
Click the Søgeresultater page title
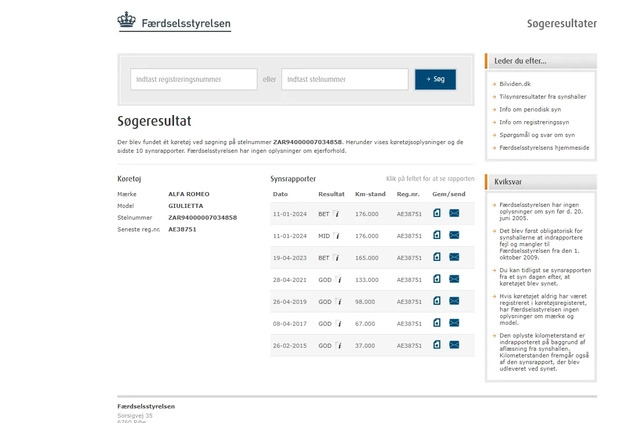click(562, 24)
